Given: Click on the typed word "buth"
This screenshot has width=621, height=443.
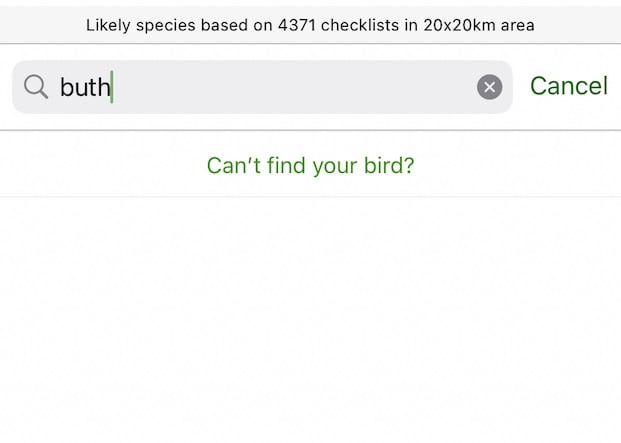Looking at the screenshot, I should (85, 88).
